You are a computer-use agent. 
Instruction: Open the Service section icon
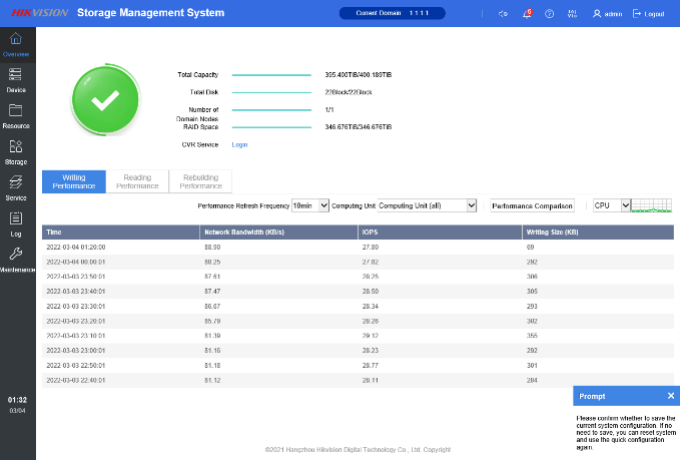16,187
